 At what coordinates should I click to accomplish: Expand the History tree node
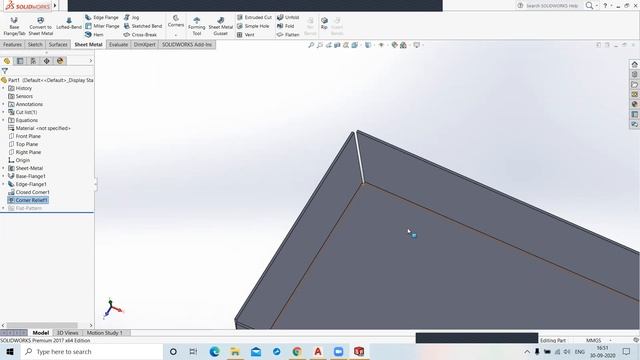click(x=3, y=88)
